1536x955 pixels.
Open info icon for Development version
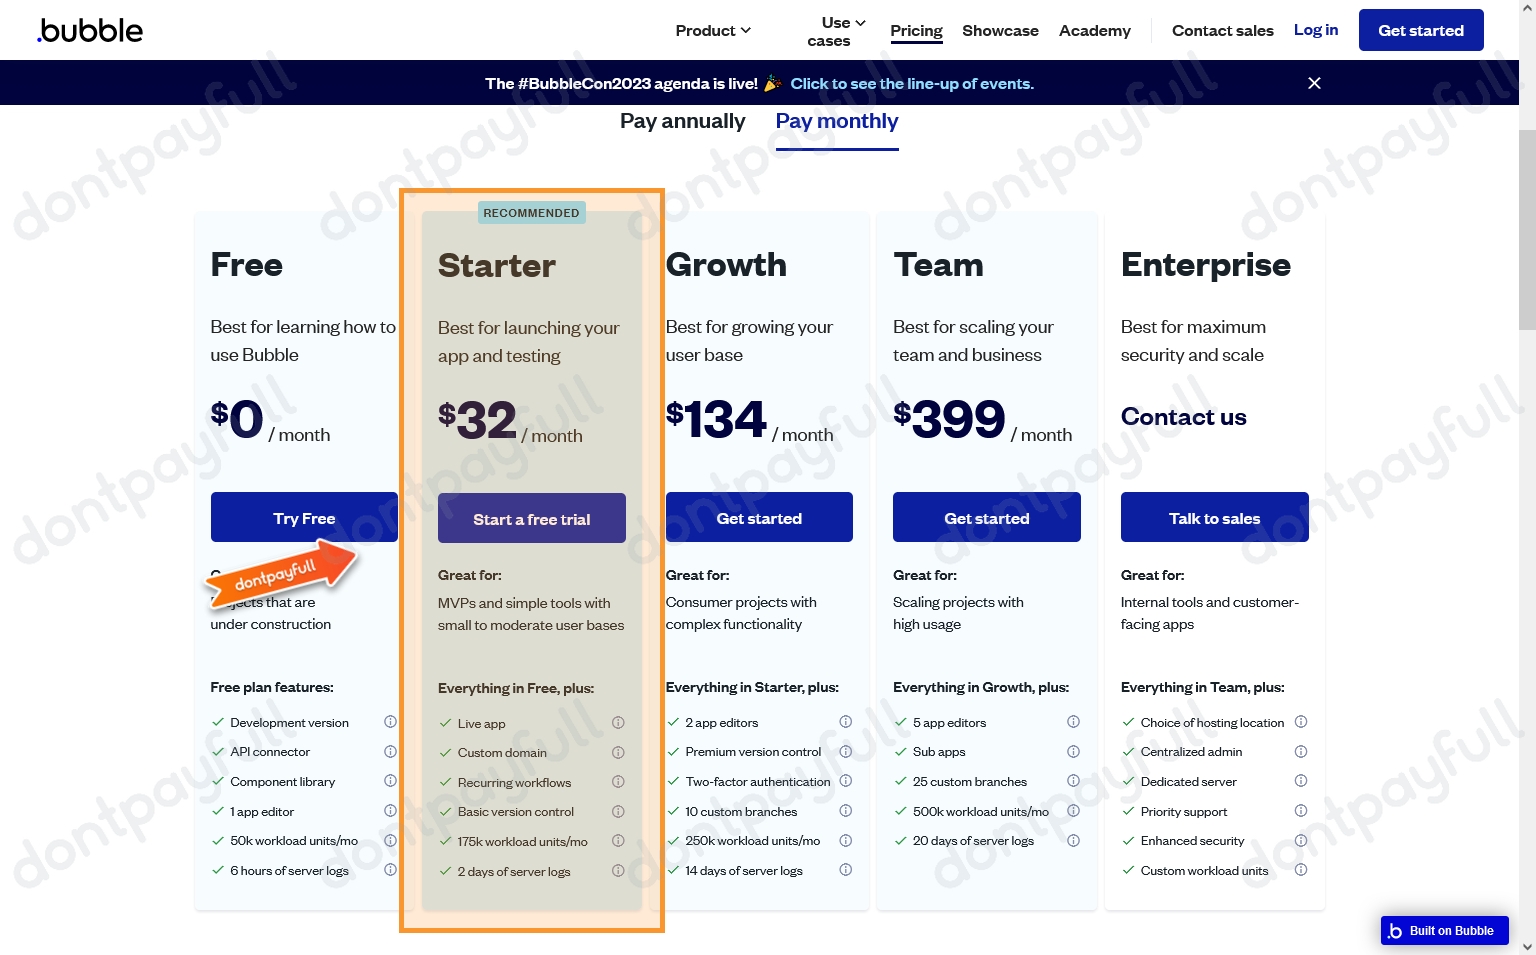pos(390,722)
